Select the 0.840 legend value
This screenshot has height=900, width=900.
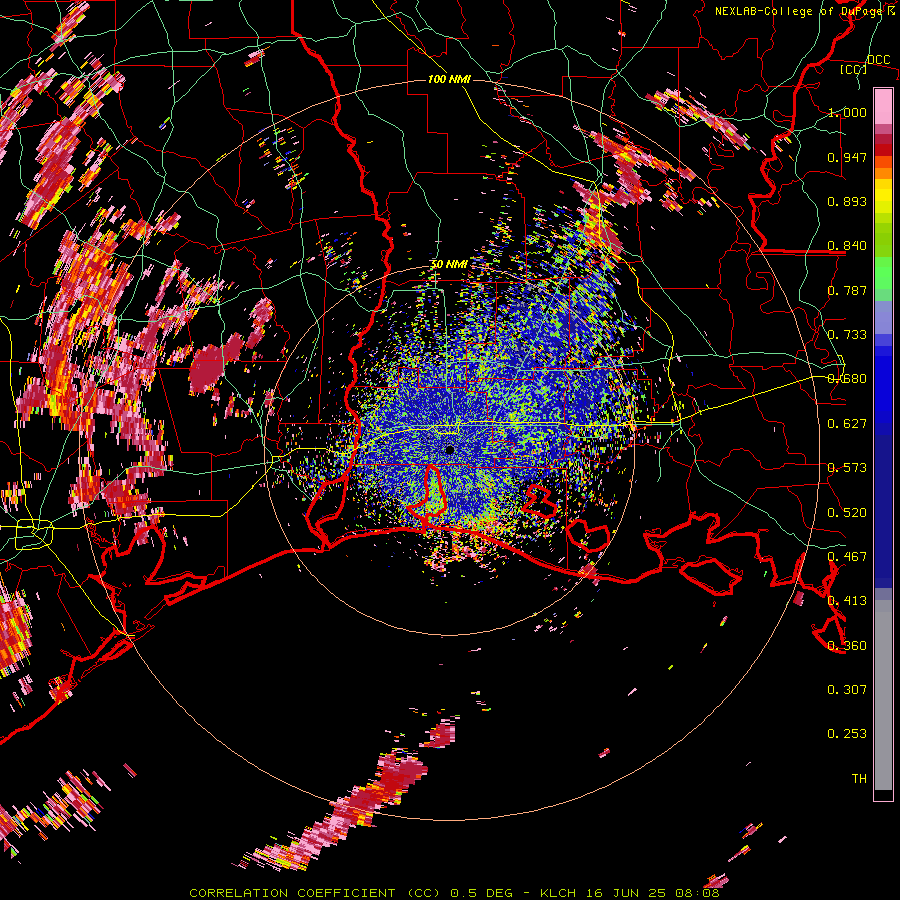[847, 246]
